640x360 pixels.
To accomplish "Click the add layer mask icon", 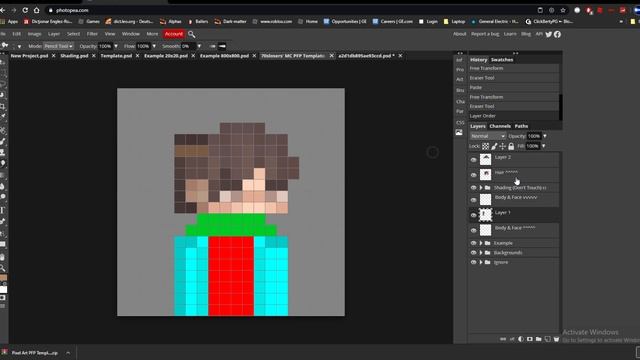I will pos(529,339).
